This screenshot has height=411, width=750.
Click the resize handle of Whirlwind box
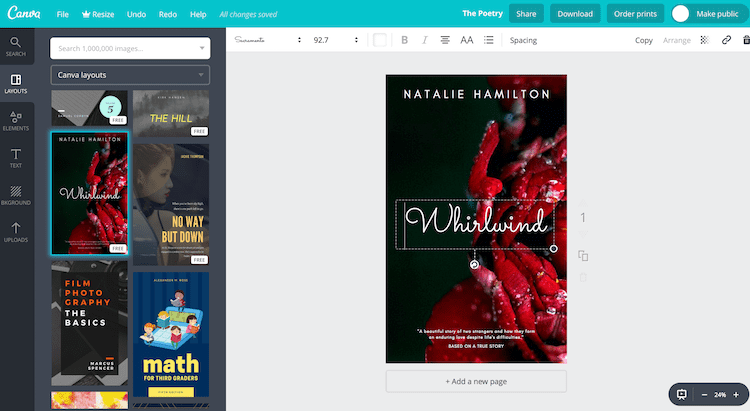pyautogui.click(x=553, y=249)
